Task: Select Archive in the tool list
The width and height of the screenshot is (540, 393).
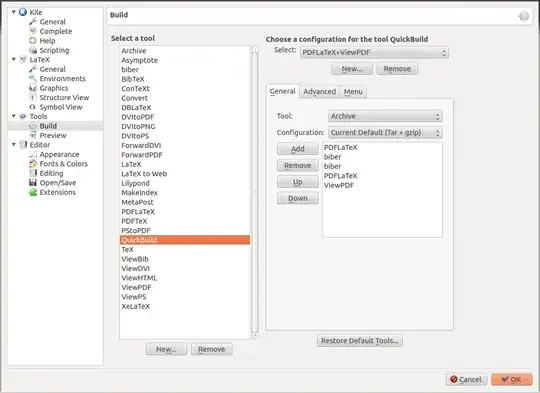Action: [185, 51]
